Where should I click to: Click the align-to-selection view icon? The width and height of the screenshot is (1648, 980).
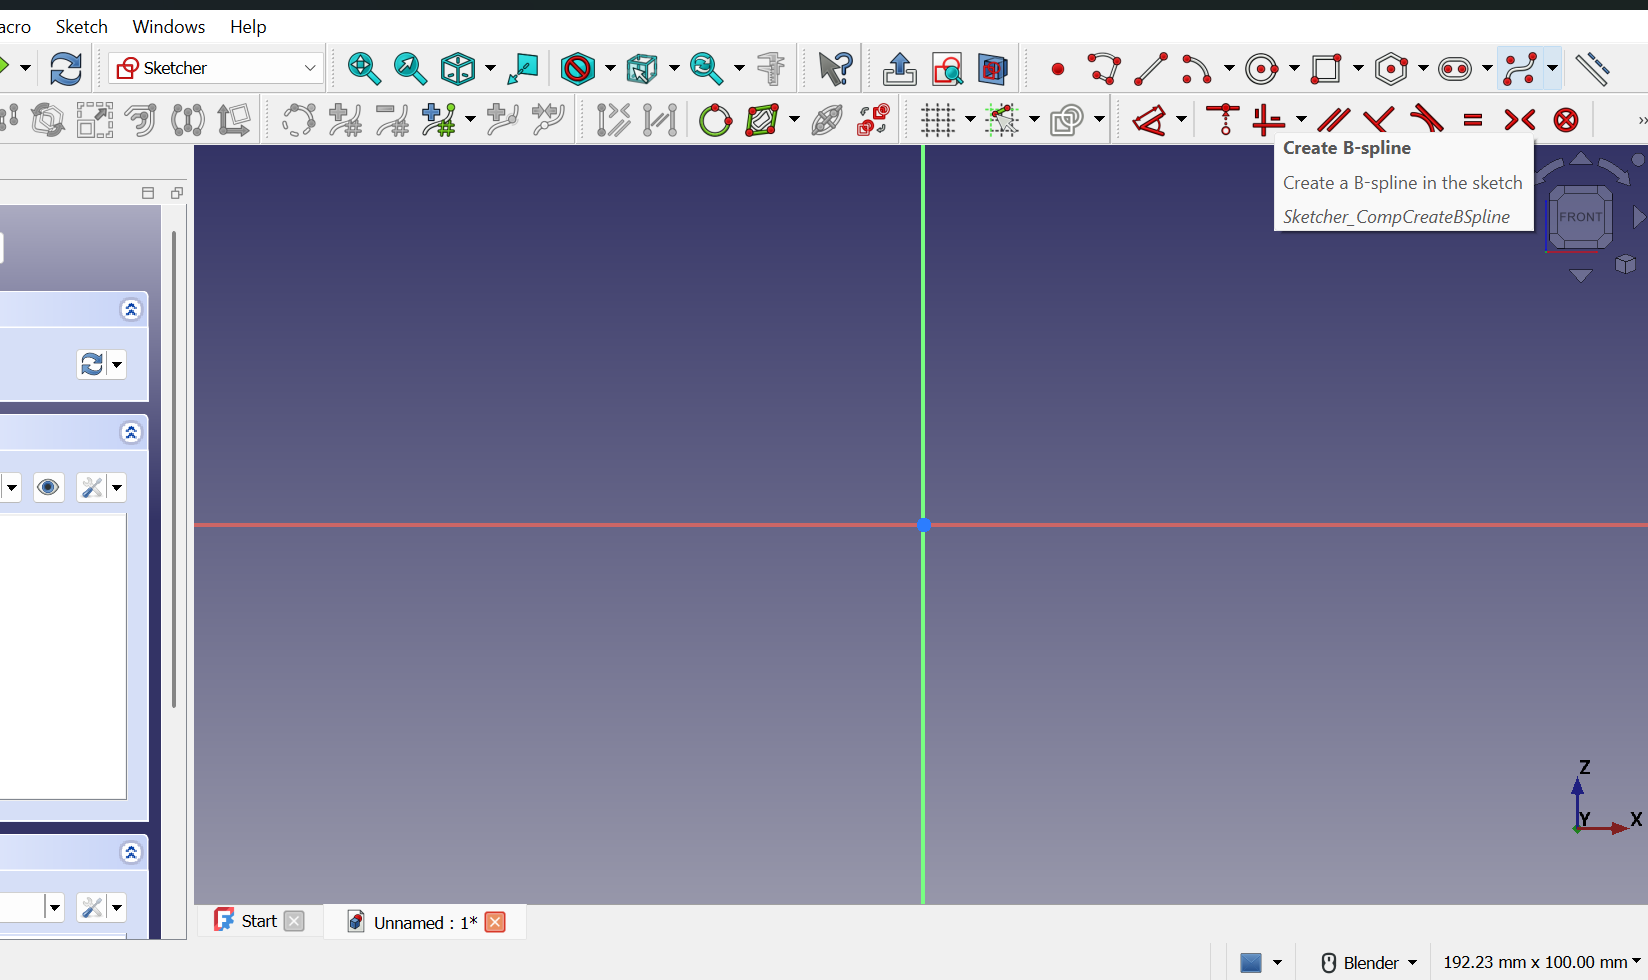[x=522, y=68]
